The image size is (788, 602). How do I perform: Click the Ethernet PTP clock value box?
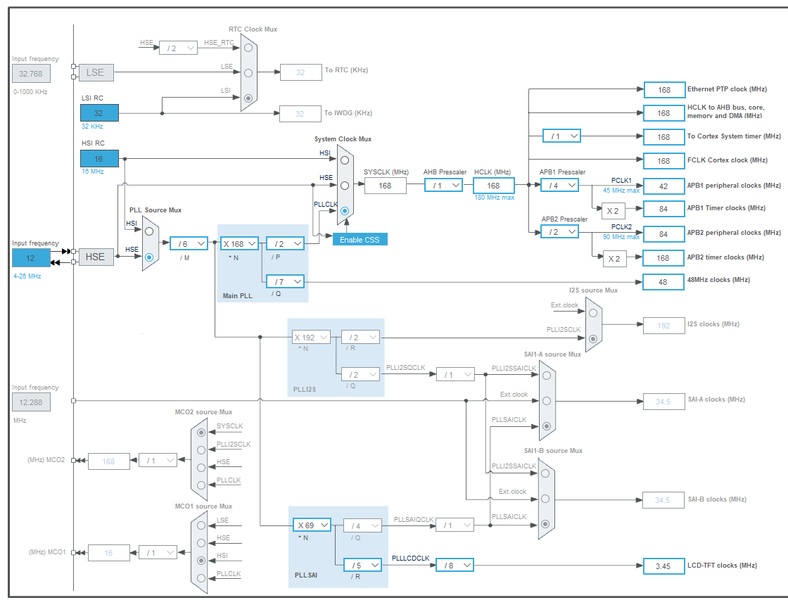664,90
